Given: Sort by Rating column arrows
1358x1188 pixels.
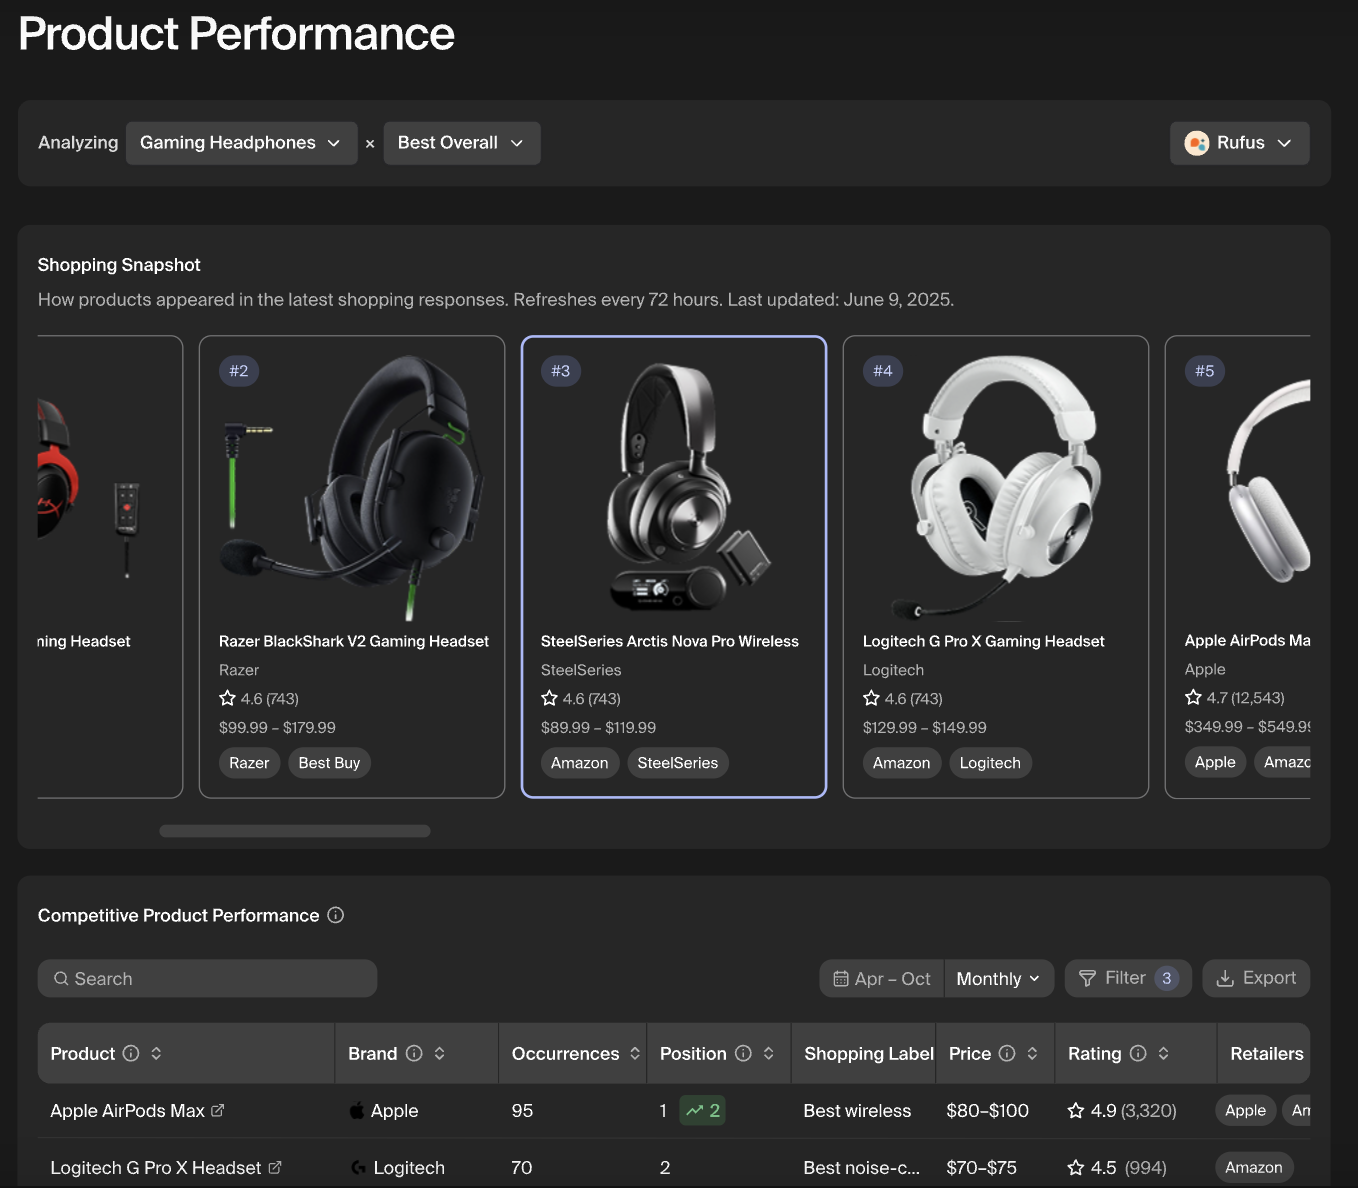Looking at the screenshot, I should pyautogui.click(x=1163, y=1053).
